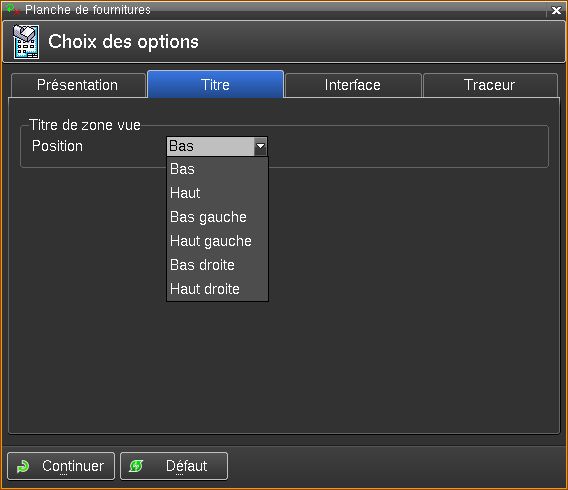This screenshot has height=490, width=568.
Task: Click the Continuer button
Action: (x=61, y=466)
